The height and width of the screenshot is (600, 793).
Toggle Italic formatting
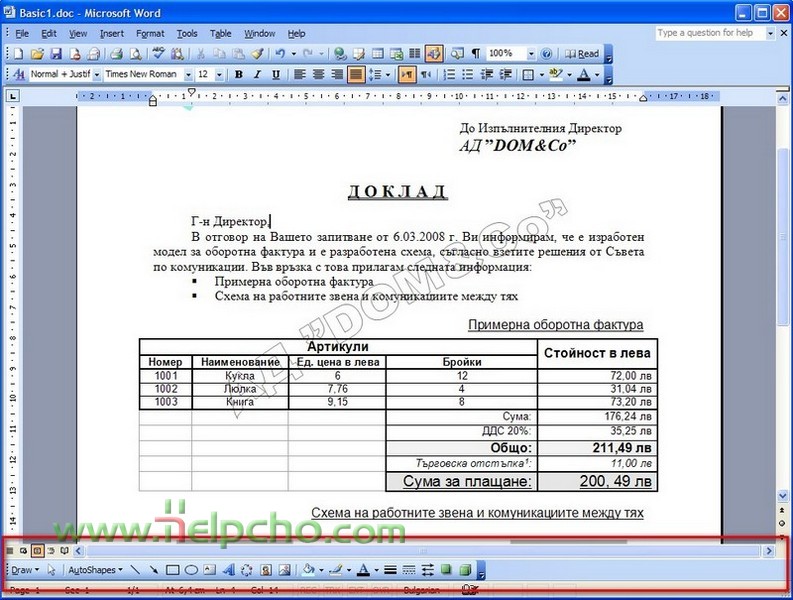(257, 75)
